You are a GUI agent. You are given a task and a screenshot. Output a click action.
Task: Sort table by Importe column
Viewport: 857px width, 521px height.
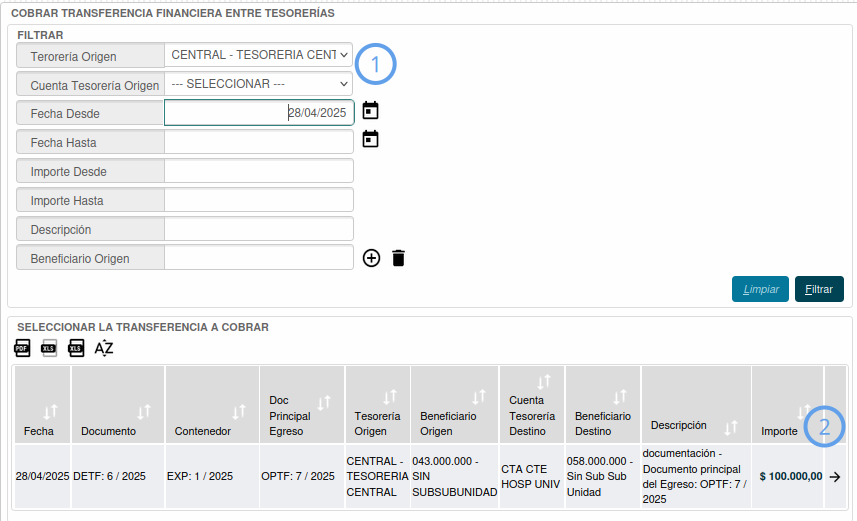[803, 412]
